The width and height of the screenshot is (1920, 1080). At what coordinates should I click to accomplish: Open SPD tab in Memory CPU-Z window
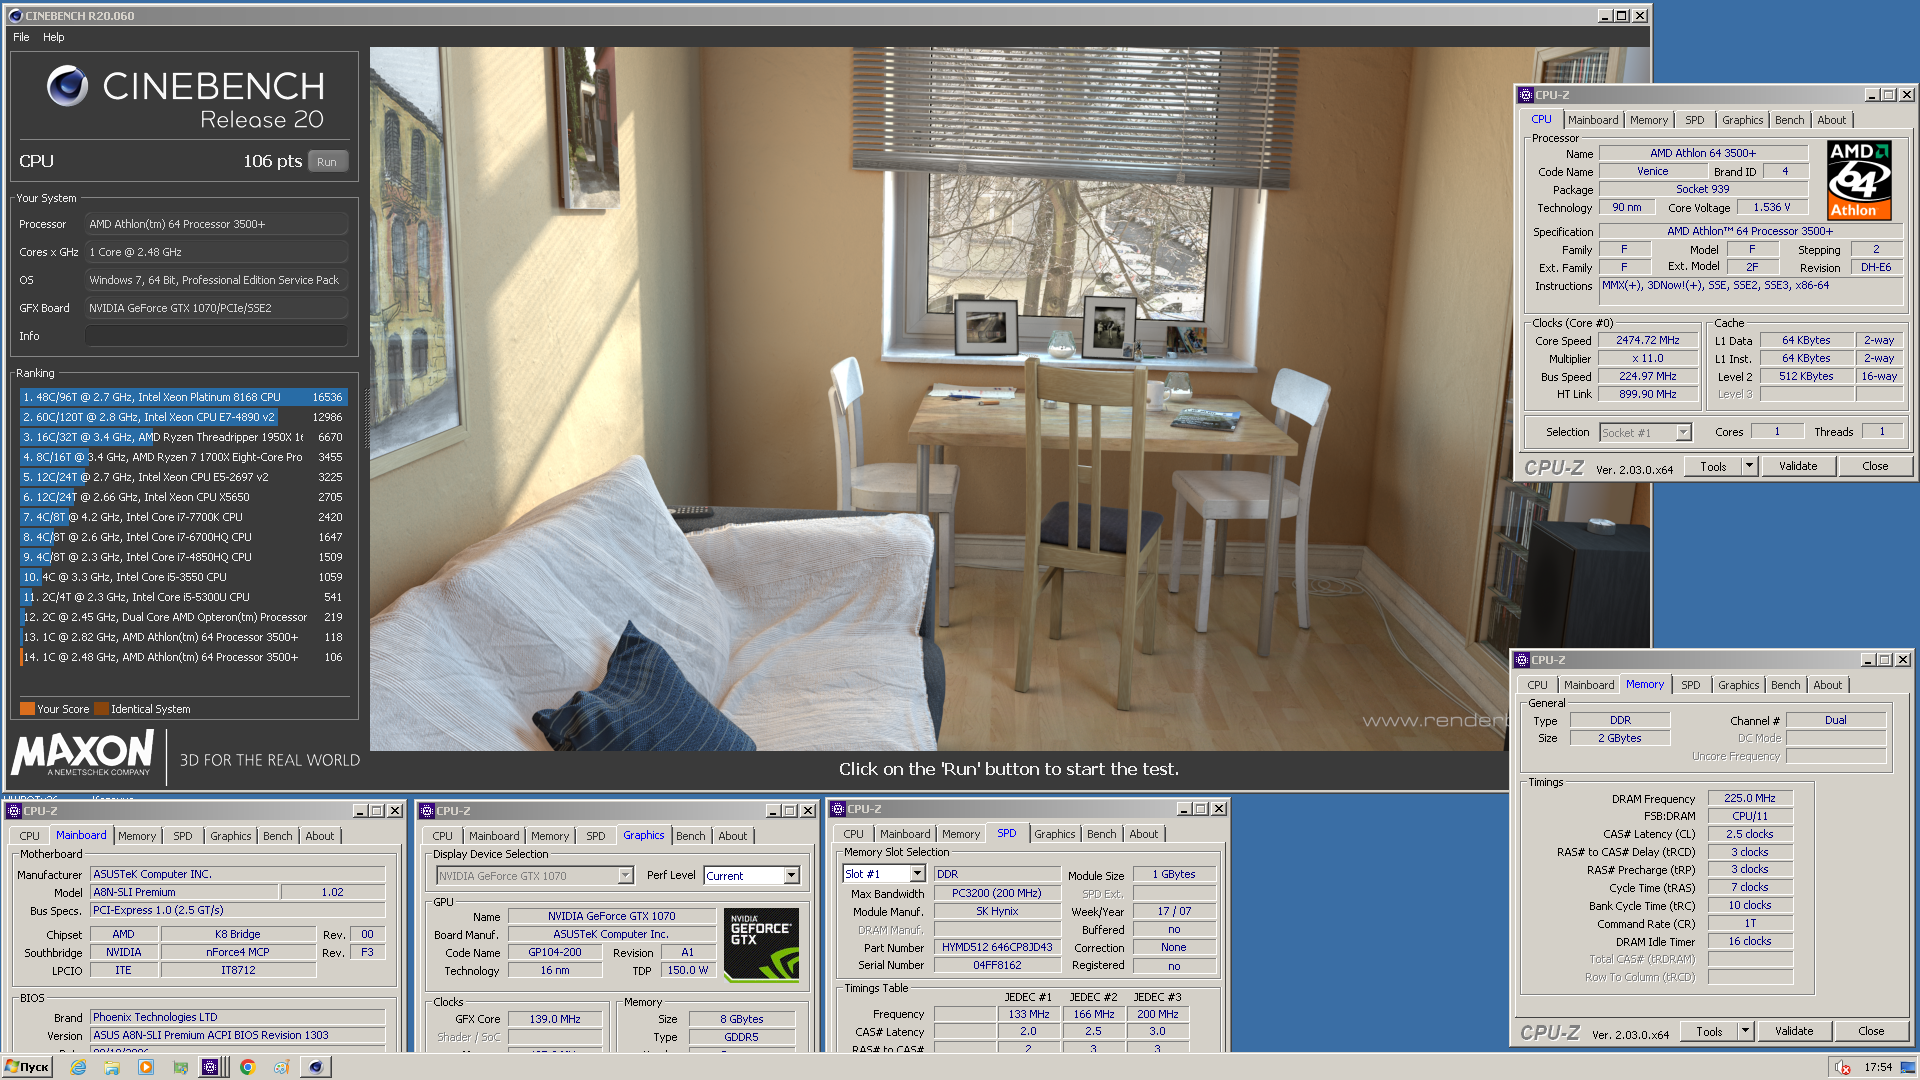click(x=1690, y=685)
